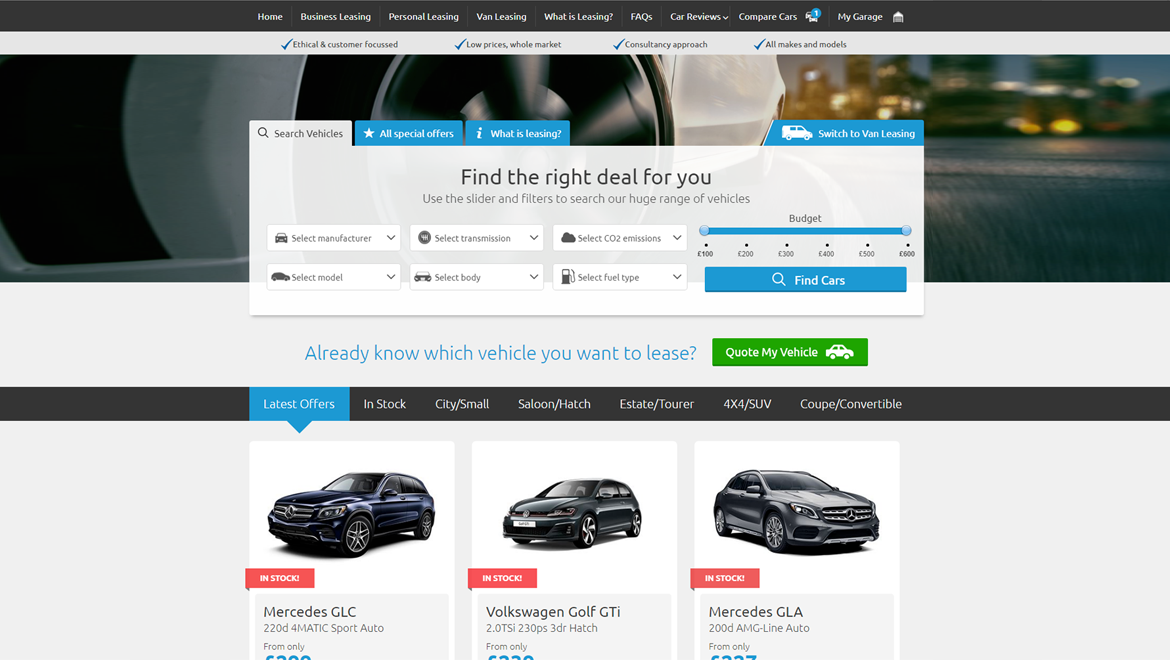This screenshot has height=660, width=1170.
Task: Open the Select transmission dropdown
Action: pos(476,237)
